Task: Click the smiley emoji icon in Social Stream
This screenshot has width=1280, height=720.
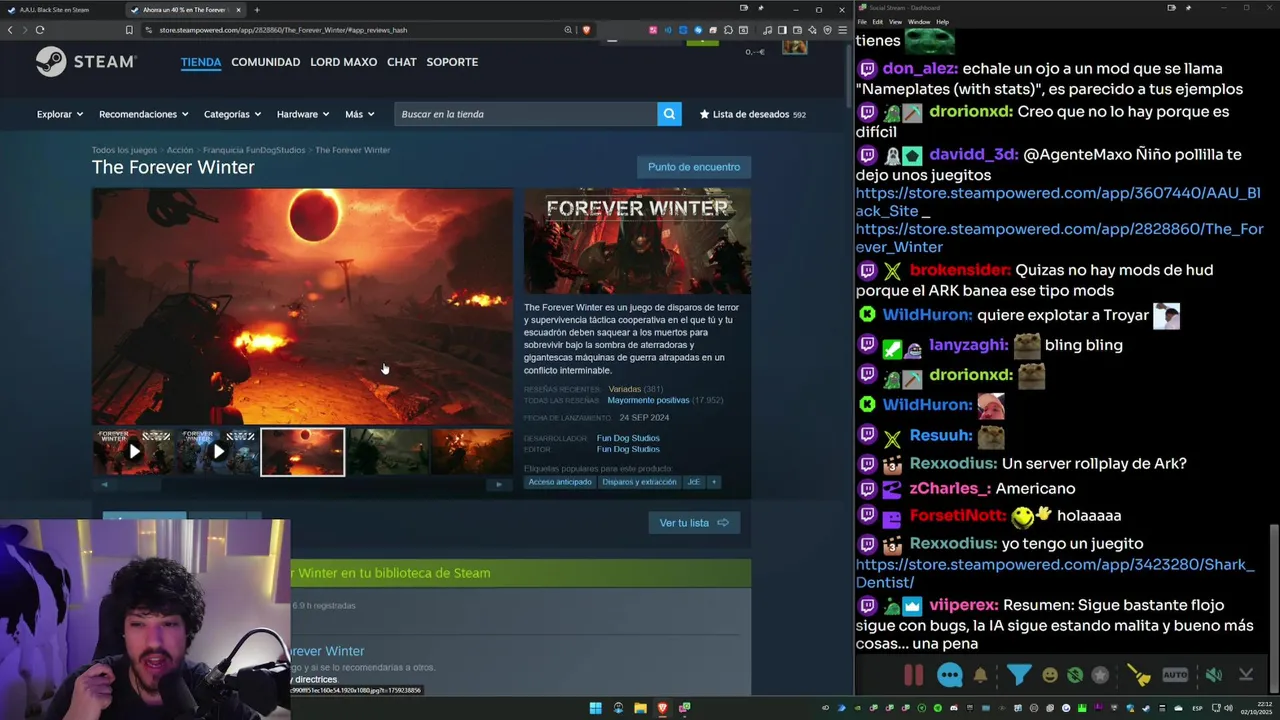Action: click(x=1050, y=675)
